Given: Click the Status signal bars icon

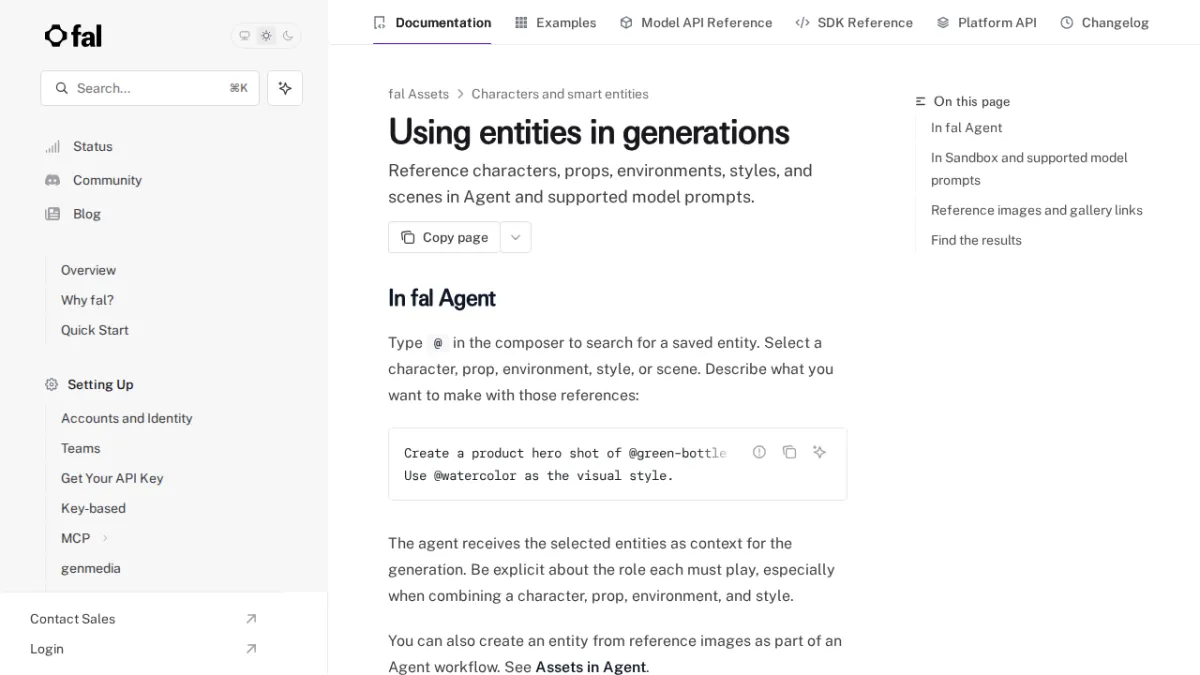Looking at the screenshot, I should click(x=52, y=146).
